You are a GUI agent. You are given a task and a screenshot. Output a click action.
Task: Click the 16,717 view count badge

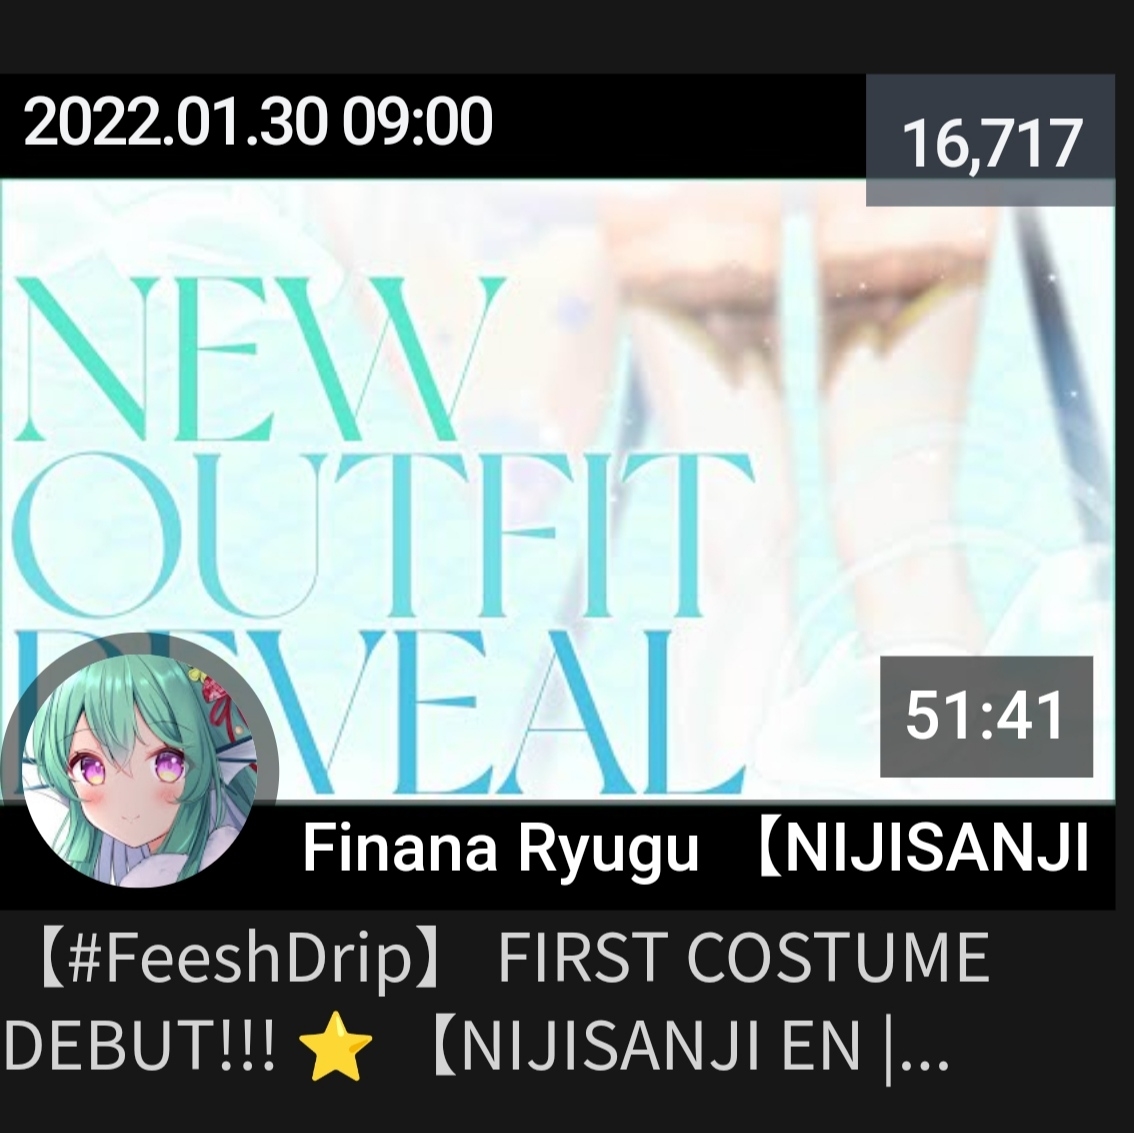click(991, 140)
